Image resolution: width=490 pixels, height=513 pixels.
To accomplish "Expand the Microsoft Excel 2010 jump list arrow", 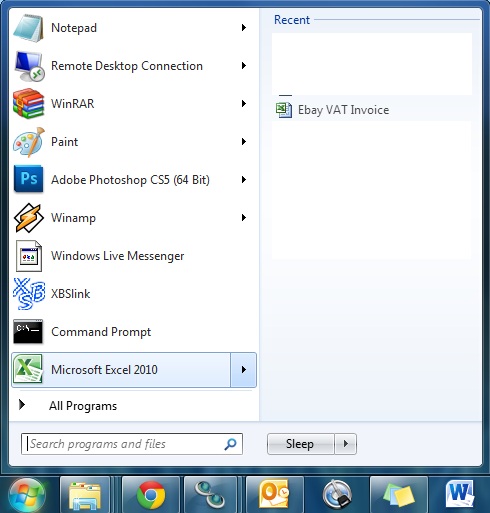I will click(244, 370).
